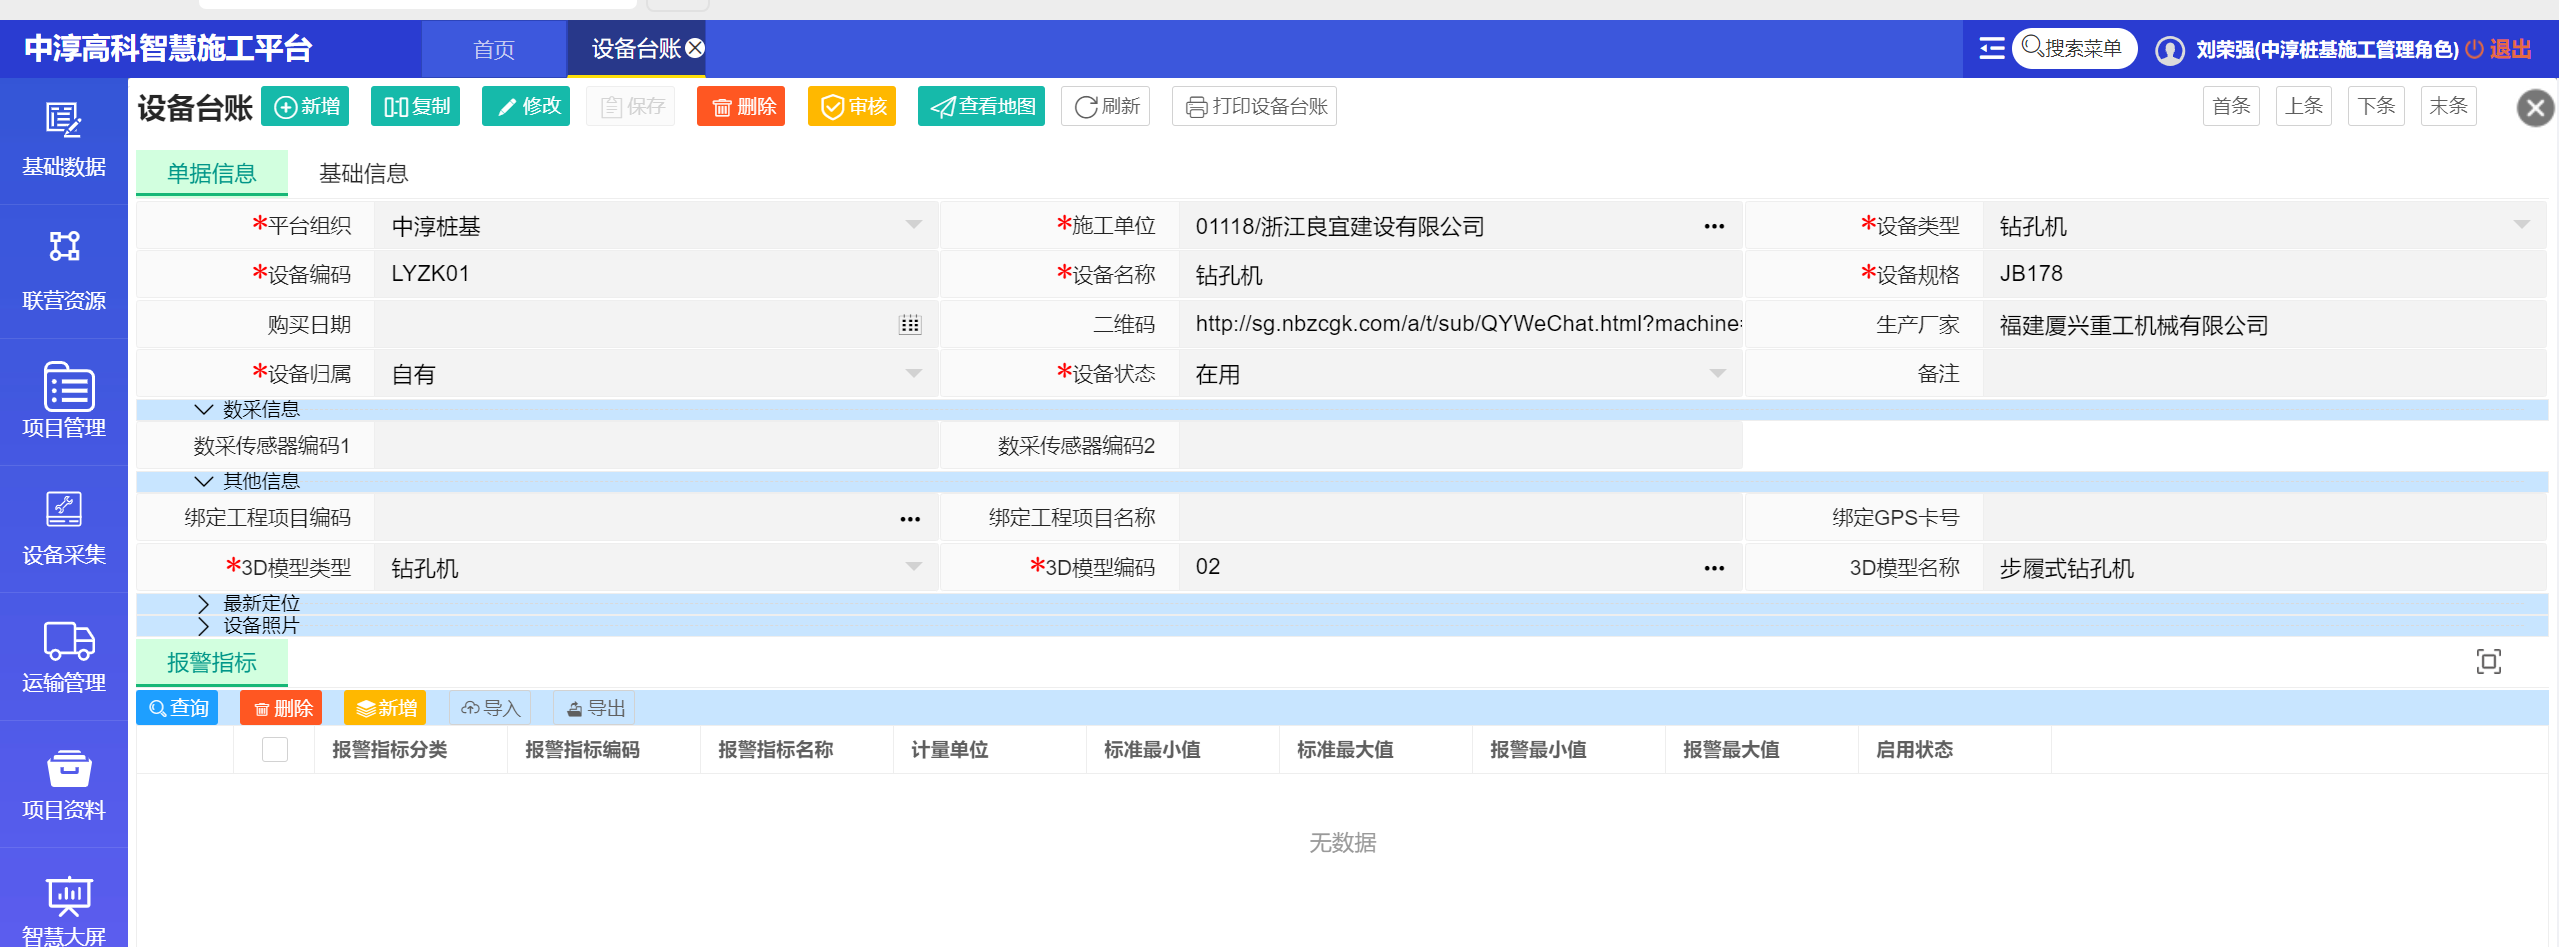Expand the 最新定位 section
This screenshot has height=947, width=2559.
pos(204,603)
